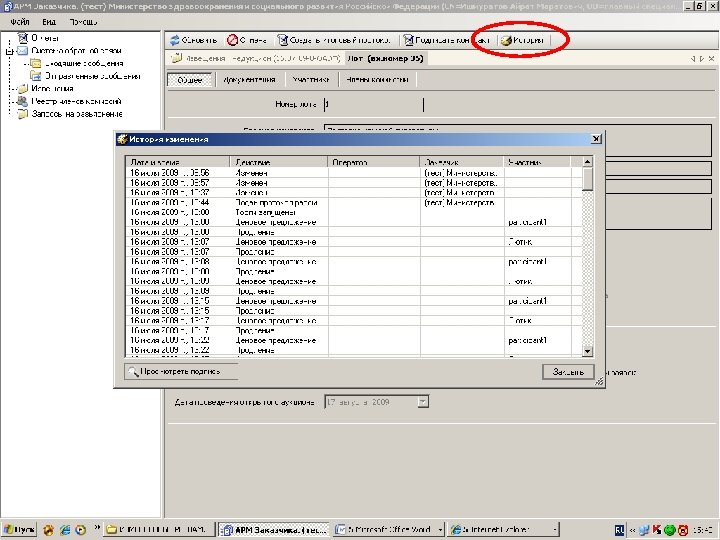Open the Internet Explorer taskbar group

503,530
